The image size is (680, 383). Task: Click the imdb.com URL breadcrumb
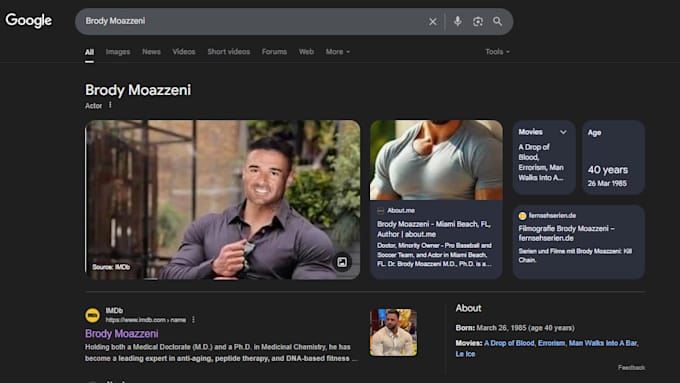146,320
